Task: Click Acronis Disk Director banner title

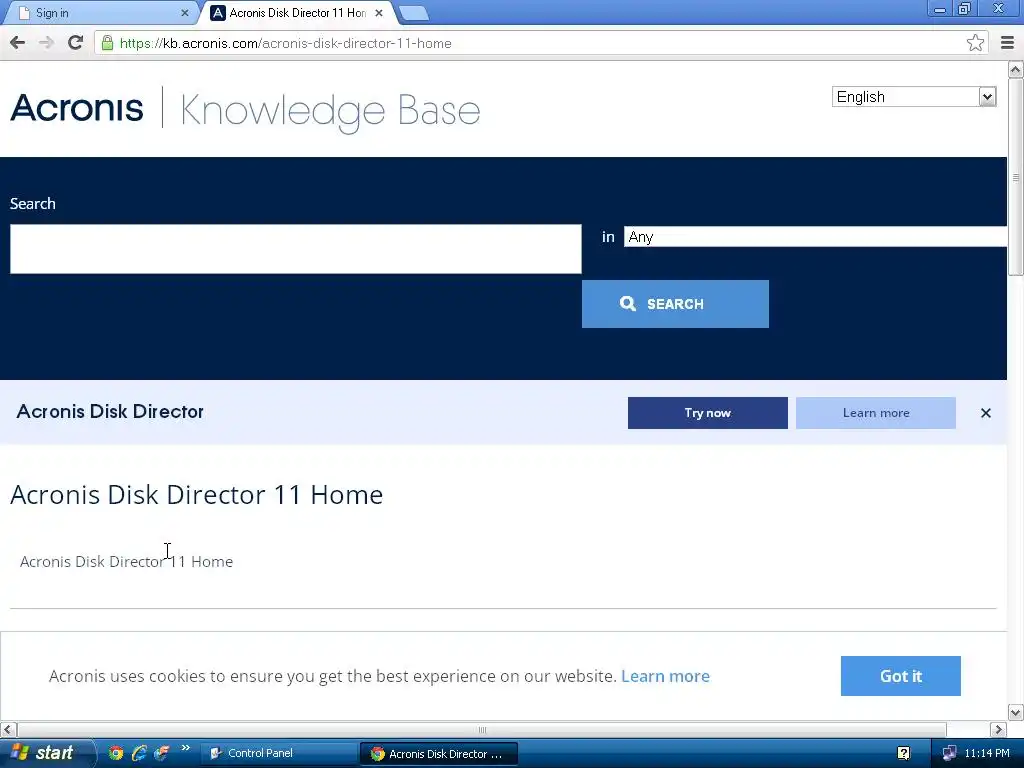Action: click(110, 411)
